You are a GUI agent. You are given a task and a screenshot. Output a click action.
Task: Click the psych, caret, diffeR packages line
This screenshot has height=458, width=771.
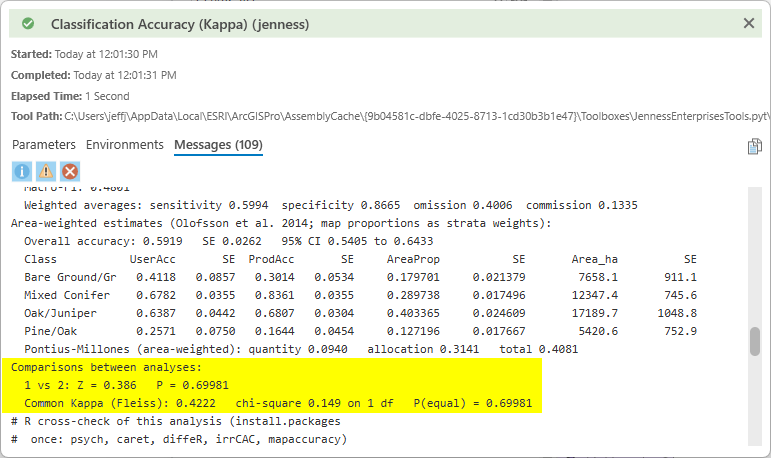pos(179,439)
